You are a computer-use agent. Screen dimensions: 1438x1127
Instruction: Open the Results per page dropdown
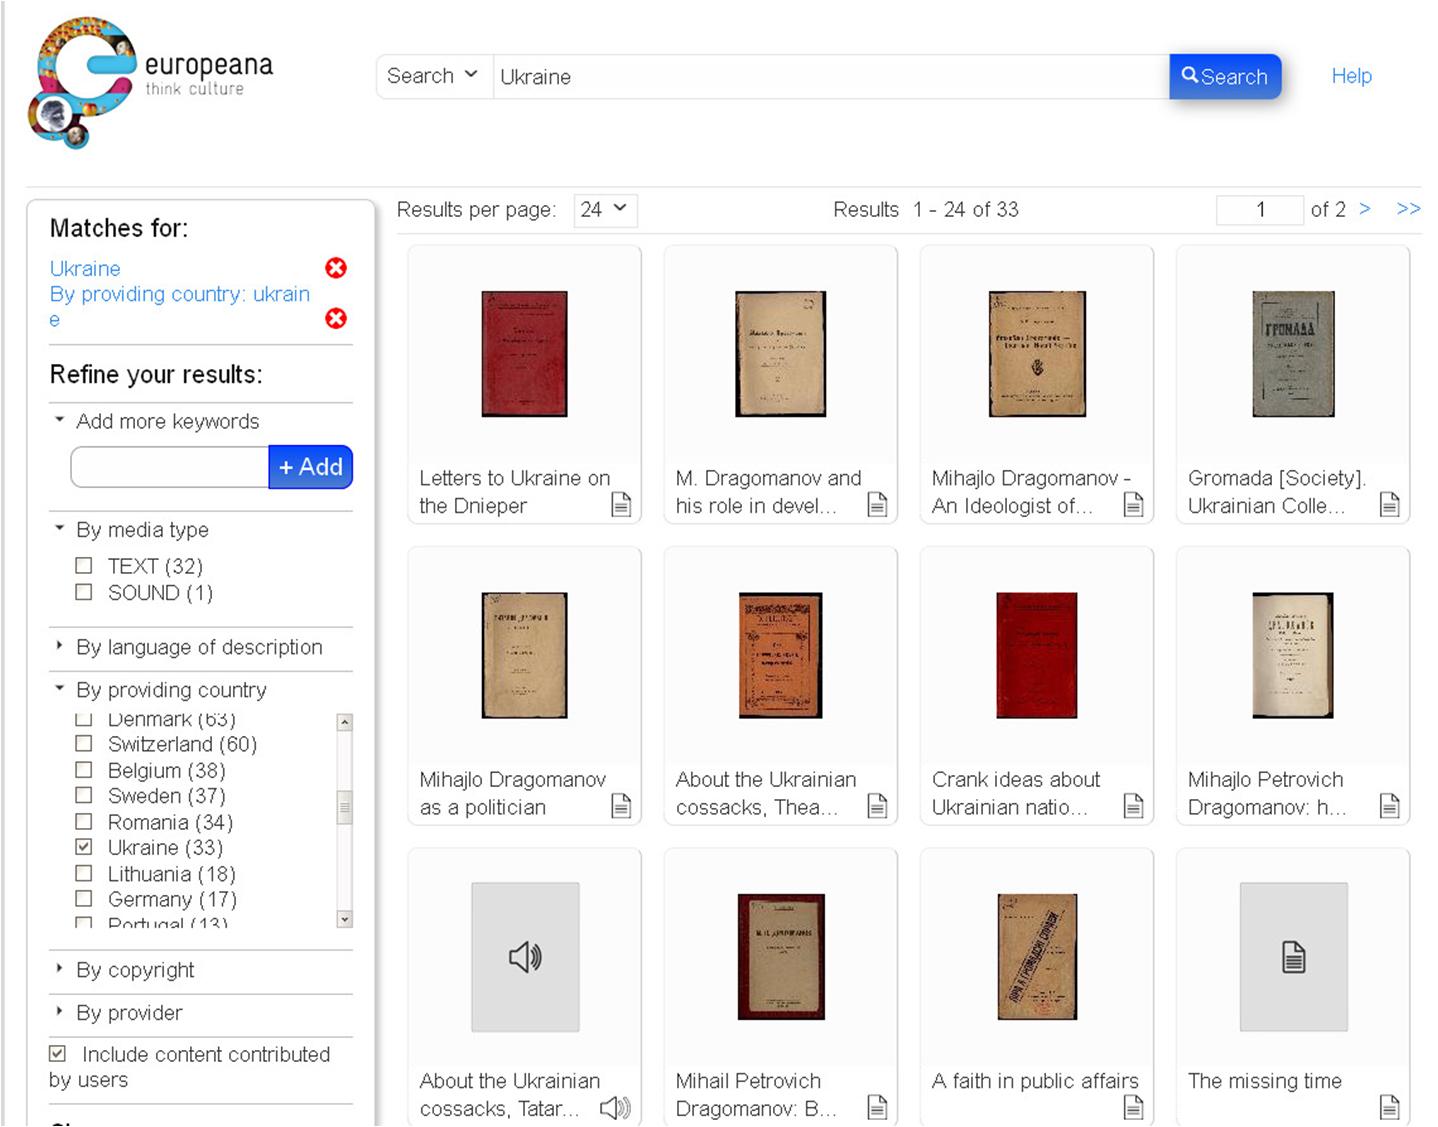(x=605, y=210)
